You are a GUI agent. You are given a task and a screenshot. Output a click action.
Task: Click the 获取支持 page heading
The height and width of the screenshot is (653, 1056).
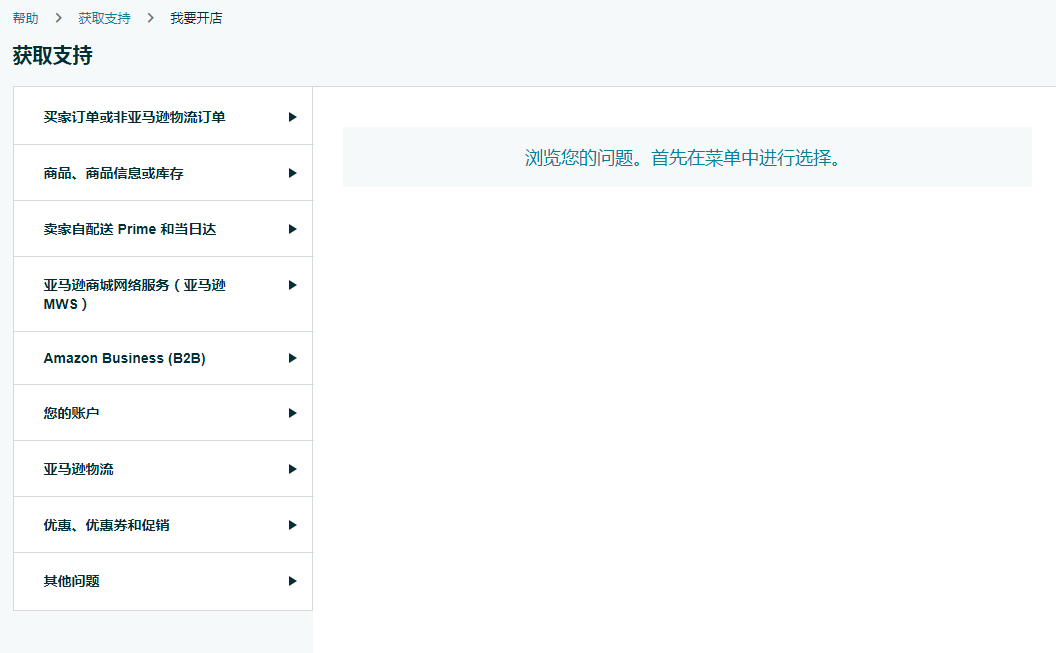tap(53, 55)
